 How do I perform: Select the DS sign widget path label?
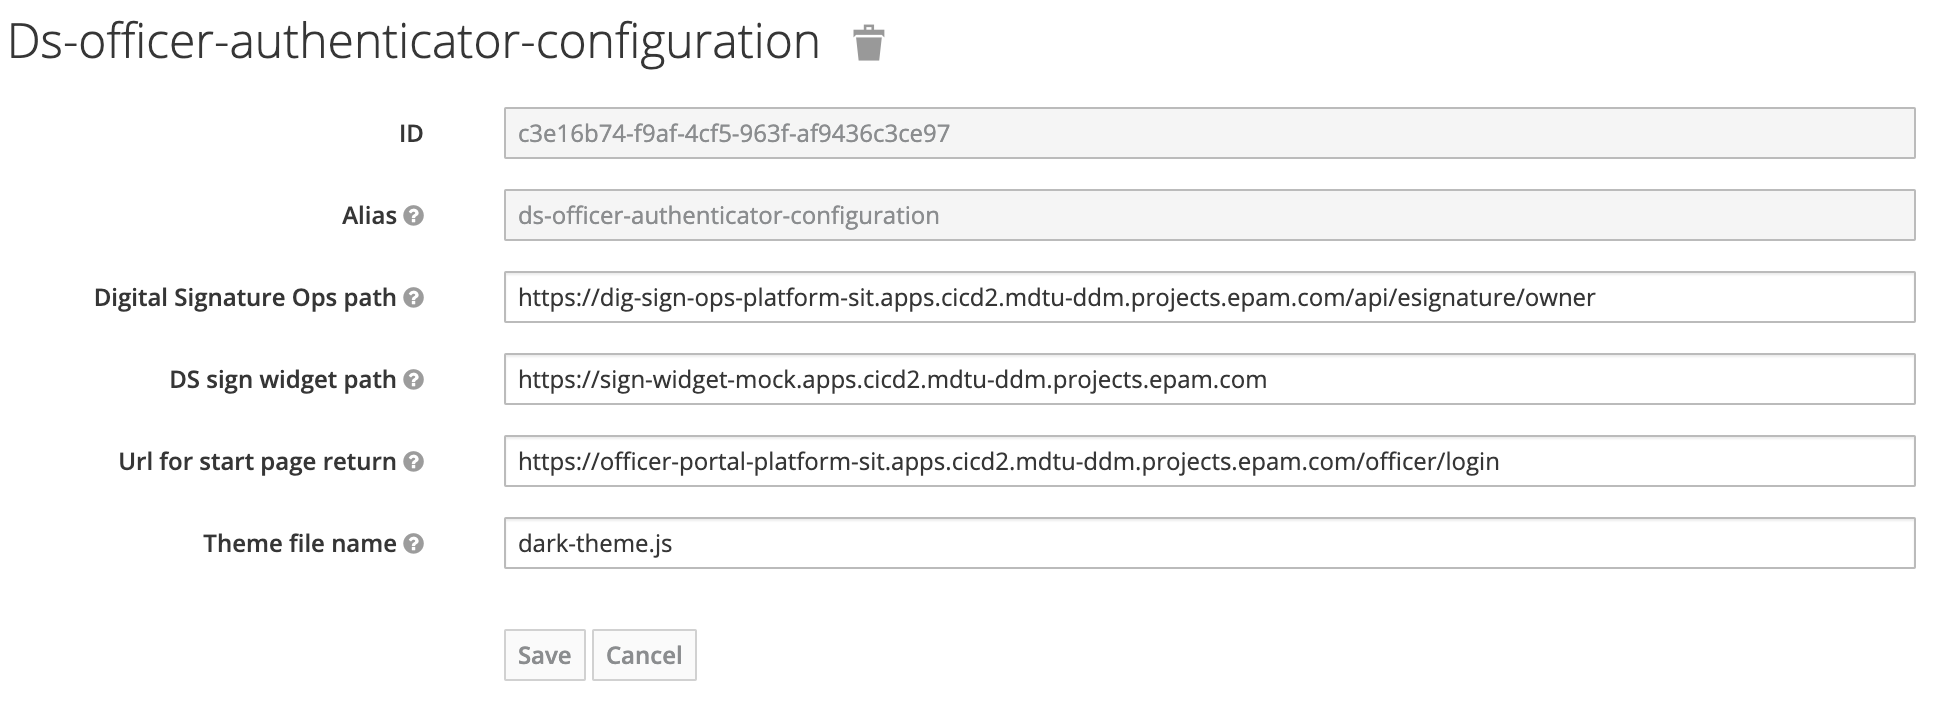click(283, 380)
